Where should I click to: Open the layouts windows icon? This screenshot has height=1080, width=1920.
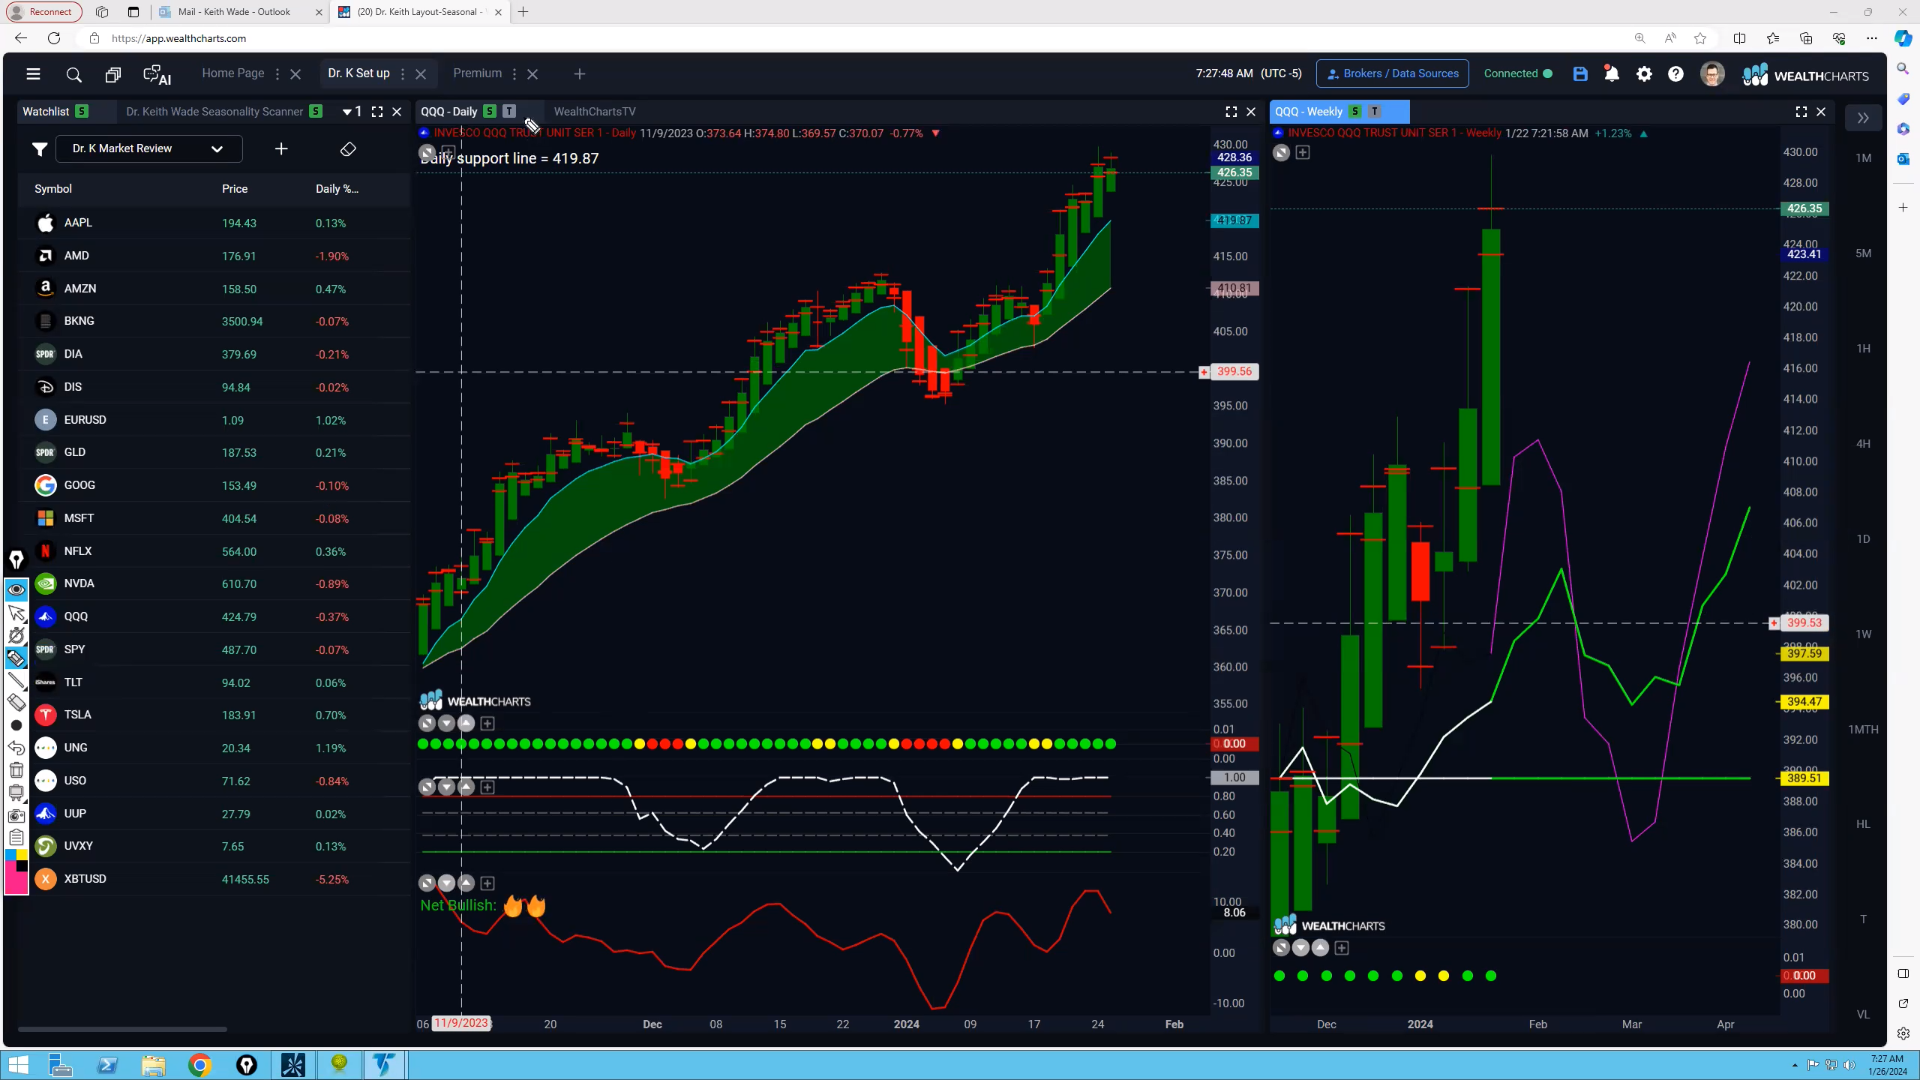coord(113,74)
